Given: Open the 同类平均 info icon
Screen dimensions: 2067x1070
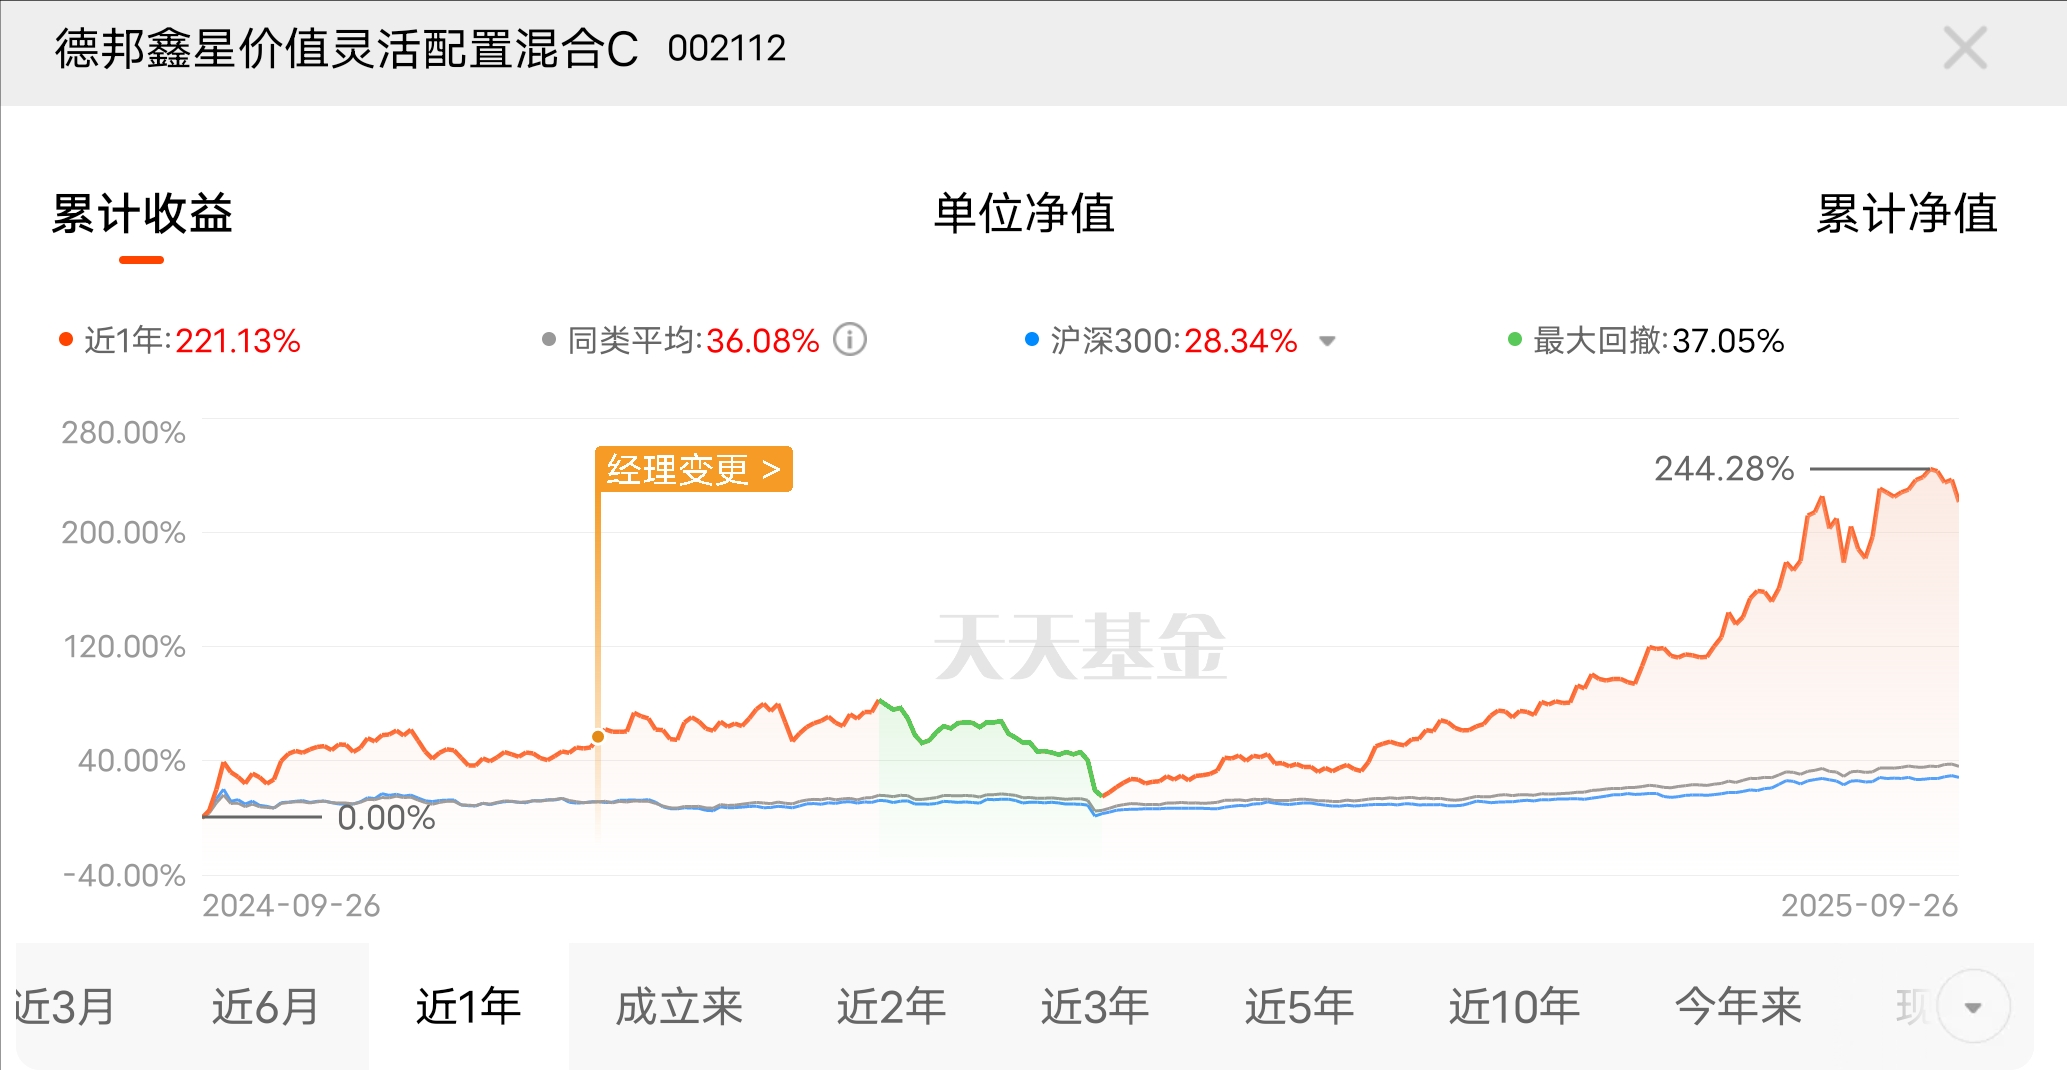Looking at the screenshot, I should tap(850, 340).
